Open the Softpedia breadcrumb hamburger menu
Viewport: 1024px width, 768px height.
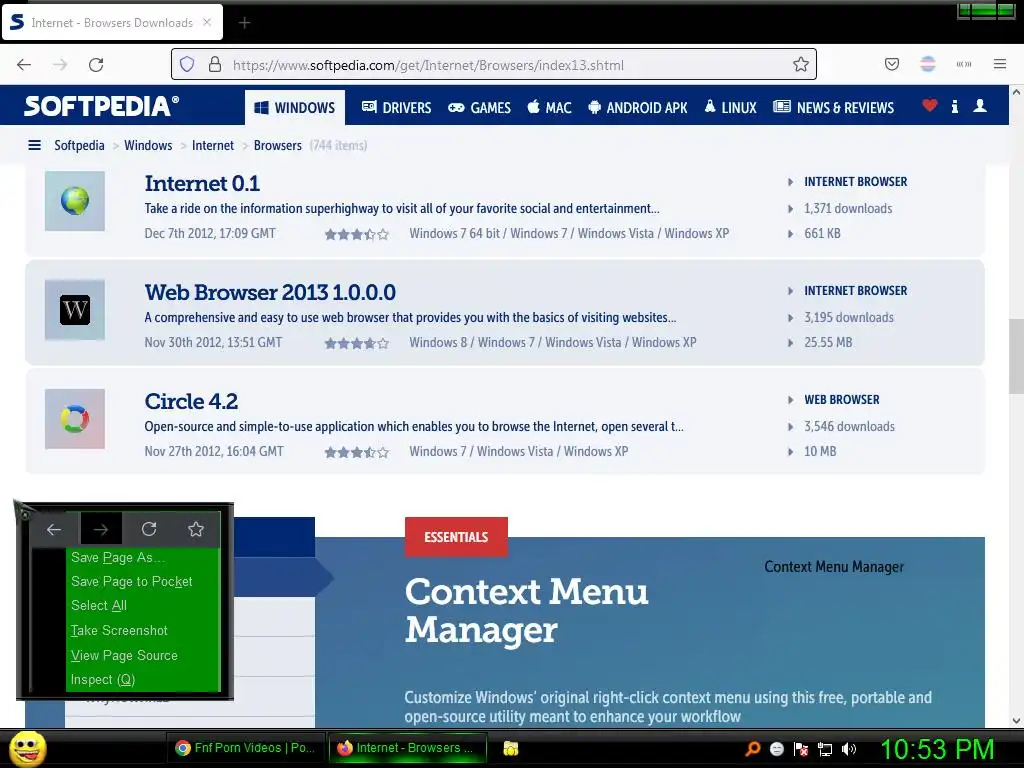coord(35,145)
